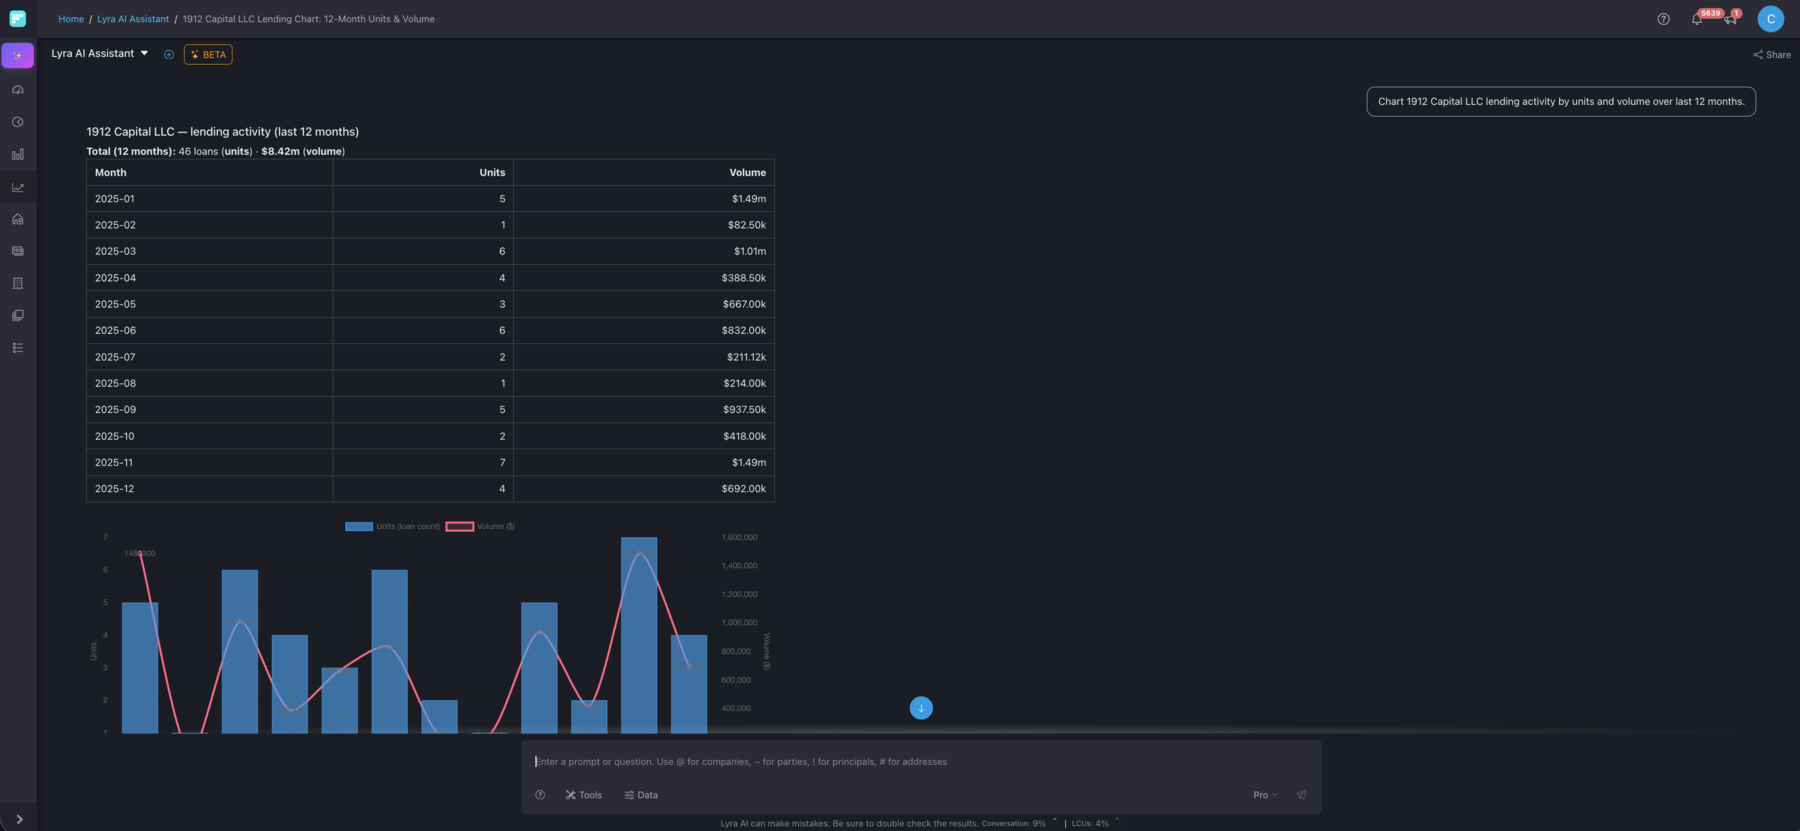The width and height of the screenshot is (1800, 831).
Task: Open the line trend chart sidebar icon
Action: tap(18, 187)
